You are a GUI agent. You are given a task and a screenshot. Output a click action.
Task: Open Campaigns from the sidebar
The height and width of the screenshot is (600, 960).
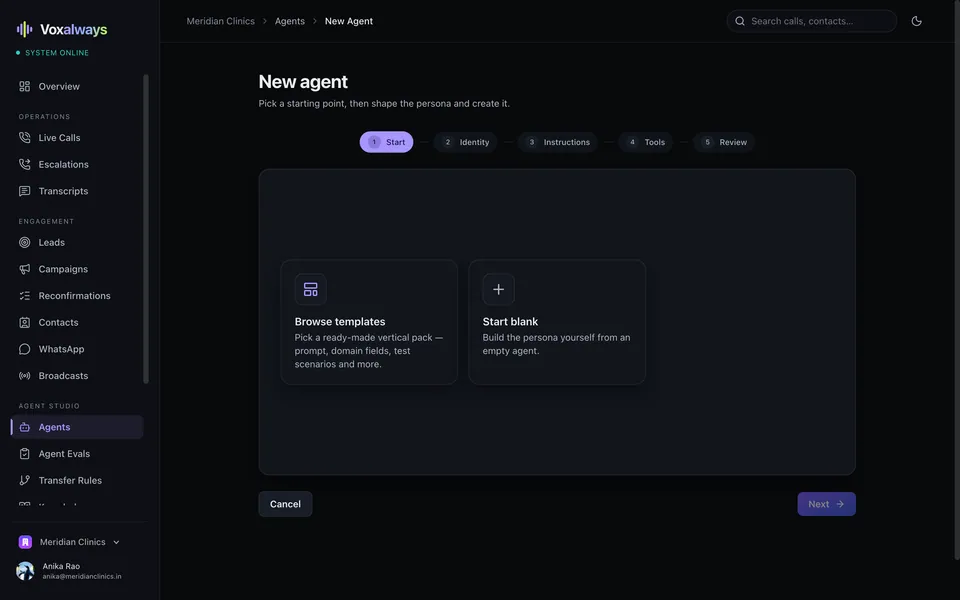click(x=63, y=269)
